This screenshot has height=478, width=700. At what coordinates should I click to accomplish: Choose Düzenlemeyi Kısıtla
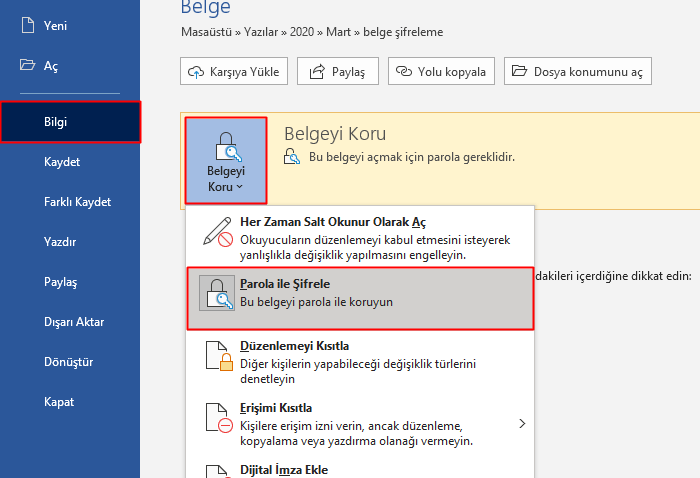point(360,361)
